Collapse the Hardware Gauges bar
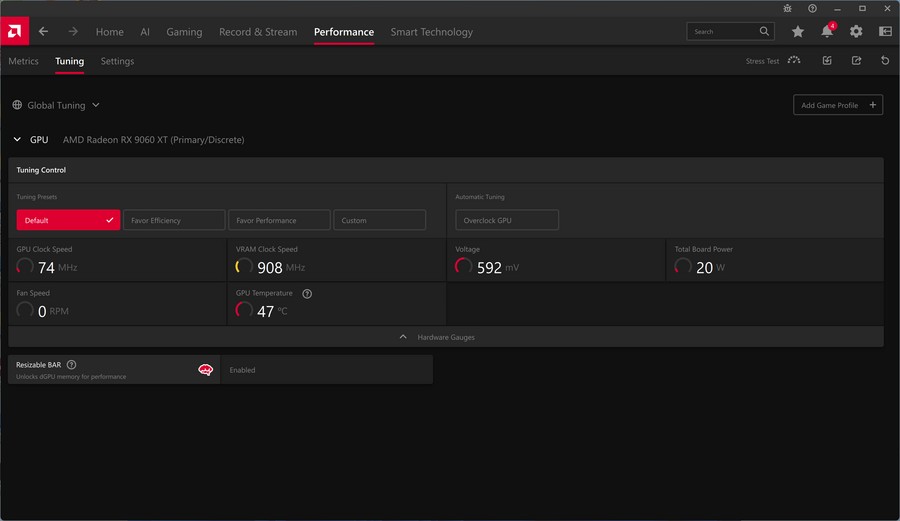 pyautogui.click(x=446, y=337)
